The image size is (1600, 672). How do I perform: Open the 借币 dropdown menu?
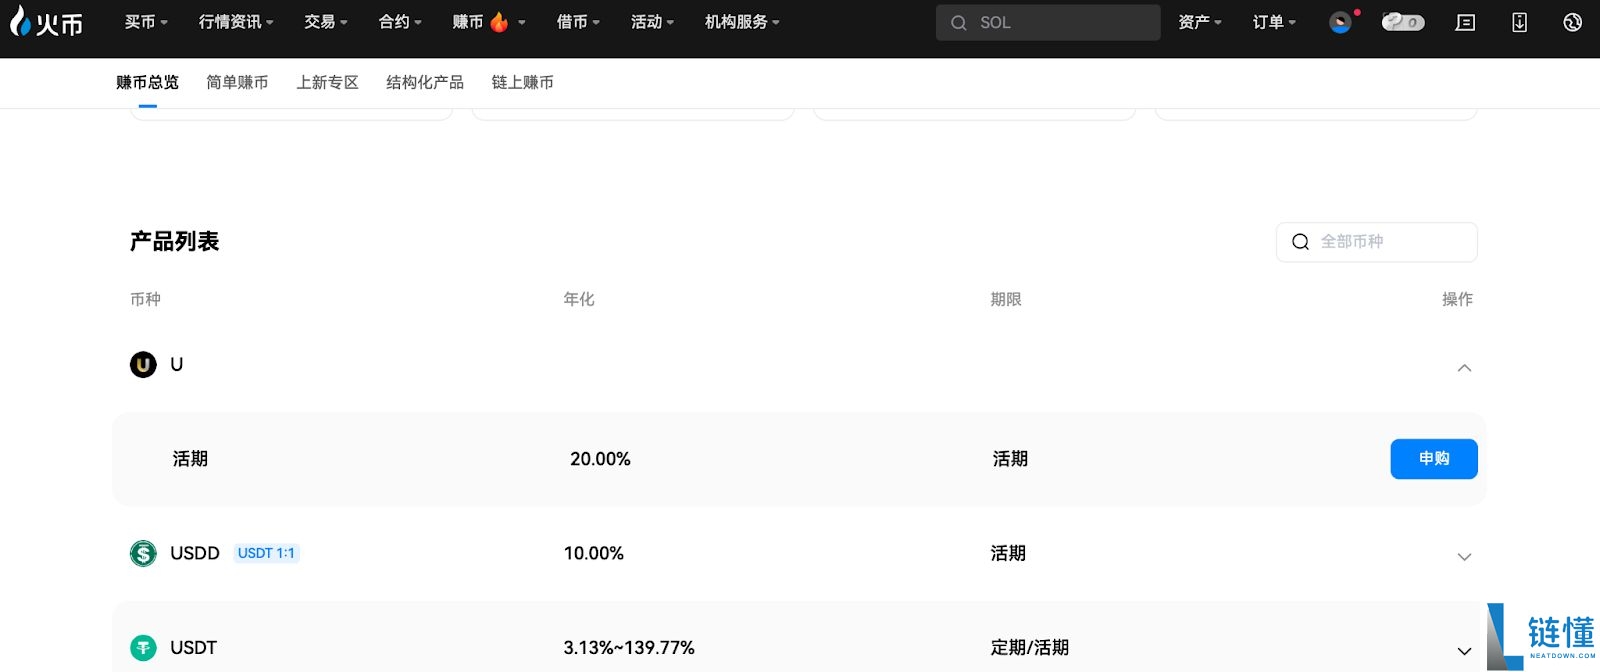[x=578, y=22]
